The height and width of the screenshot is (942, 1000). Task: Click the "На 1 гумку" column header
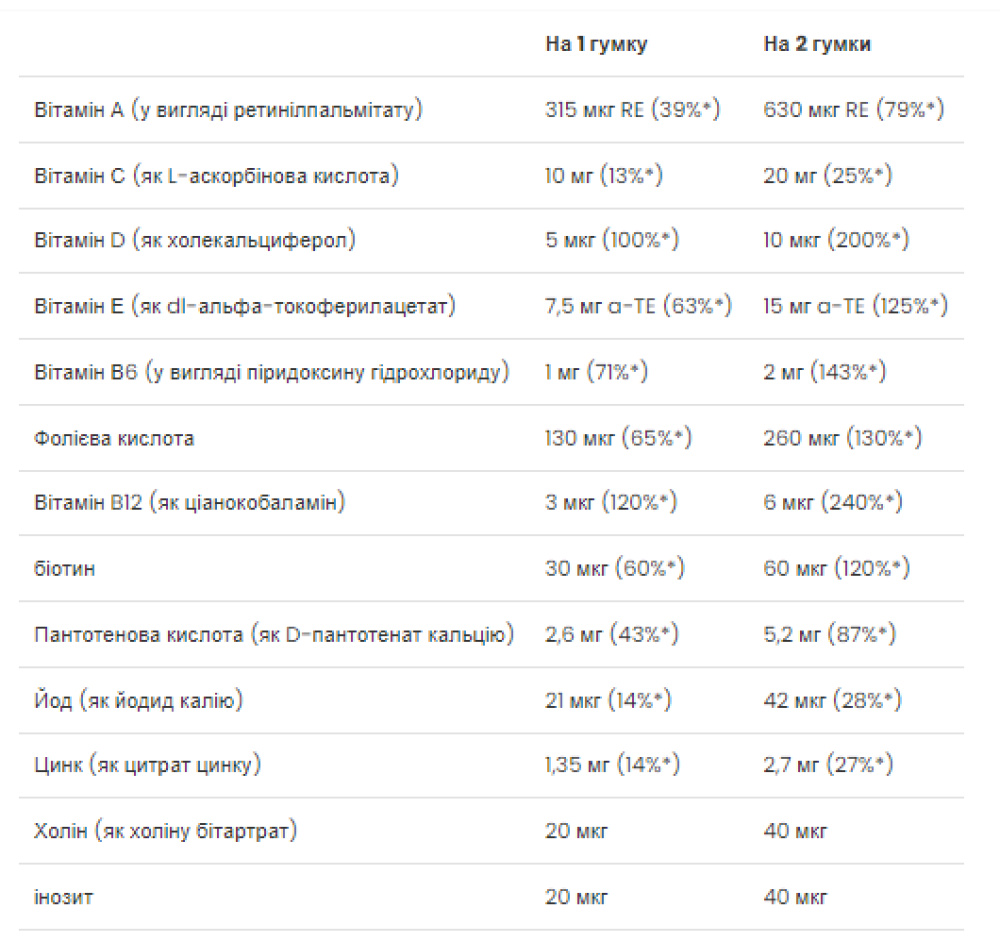click(x=596, y=44)
